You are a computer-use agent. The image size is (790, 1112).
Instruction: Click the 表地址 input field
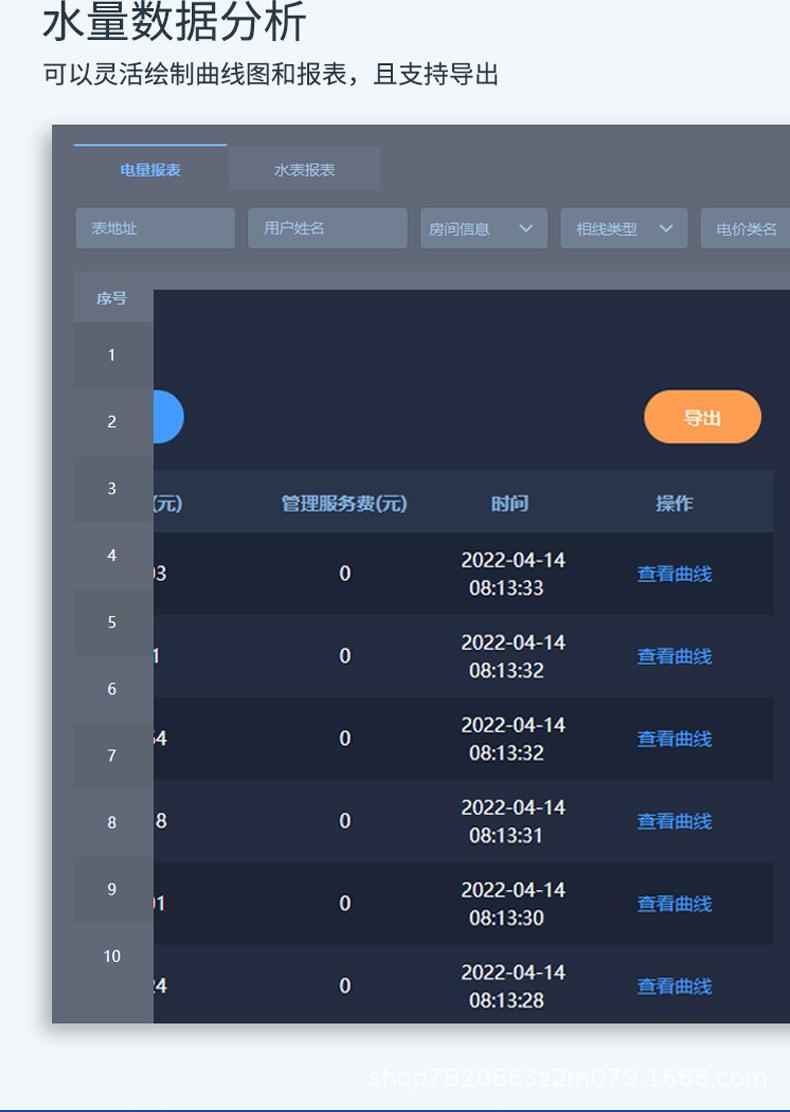point(155,228)
